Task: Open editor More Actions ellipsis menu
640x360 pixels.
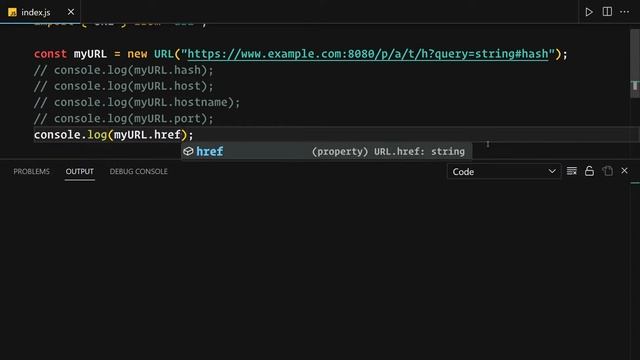Action: coord(624,12)
